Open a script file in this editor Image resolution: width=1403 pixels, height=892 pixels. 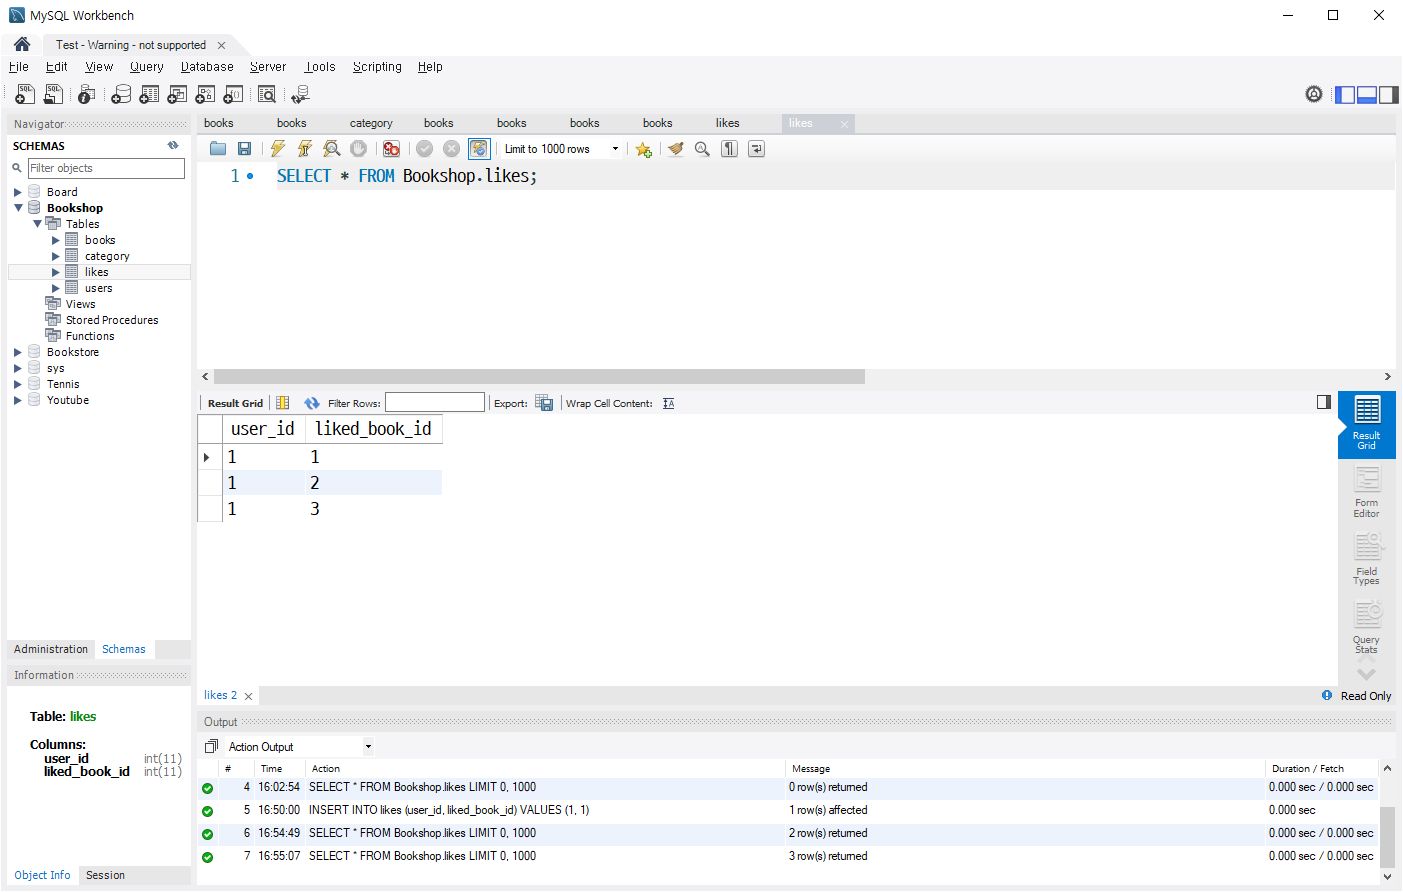pos(217,149)
